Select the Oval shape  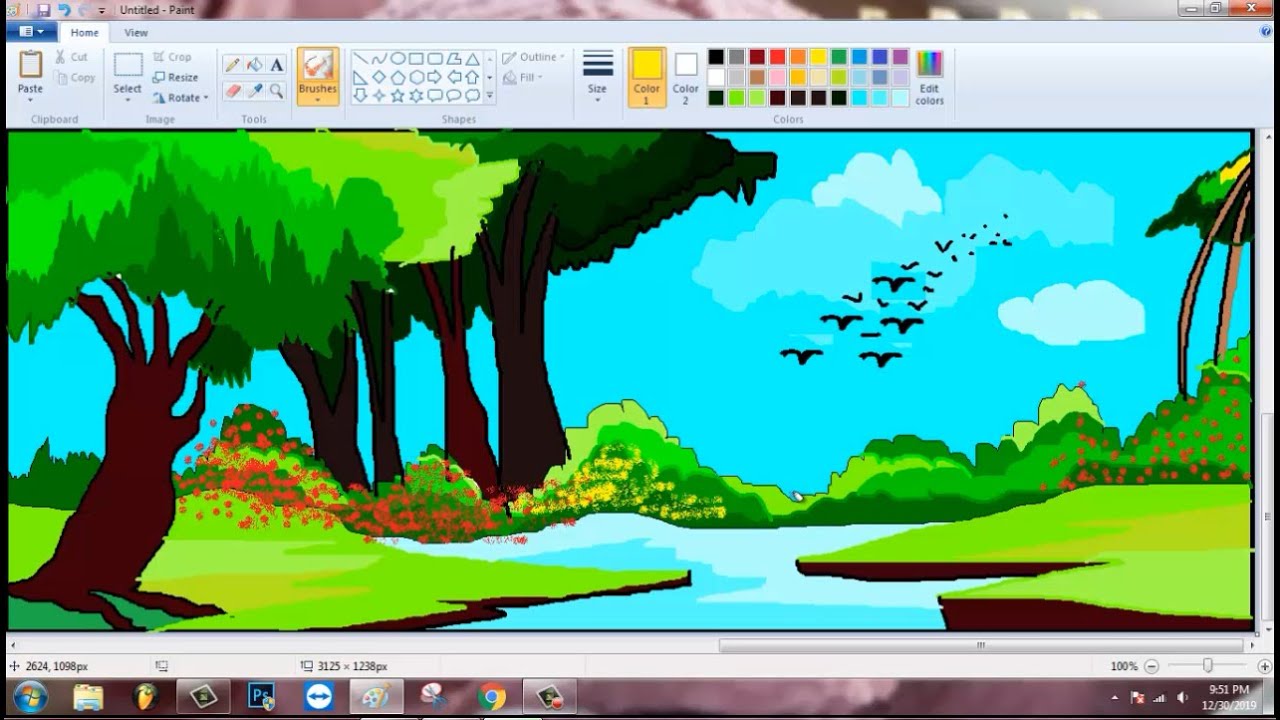(398, 59)
